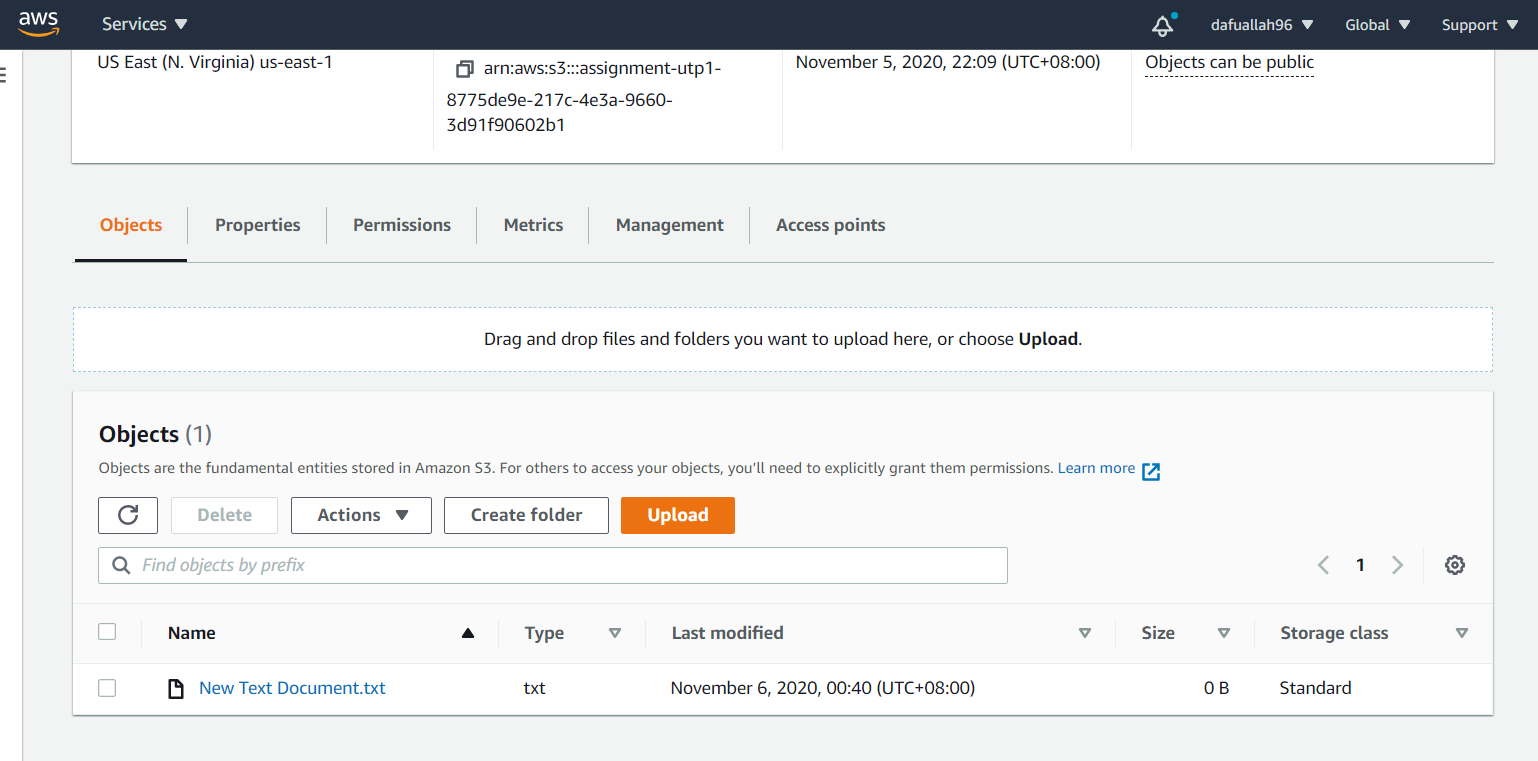
Task: Open the Permissions tab
Action: 402,225
